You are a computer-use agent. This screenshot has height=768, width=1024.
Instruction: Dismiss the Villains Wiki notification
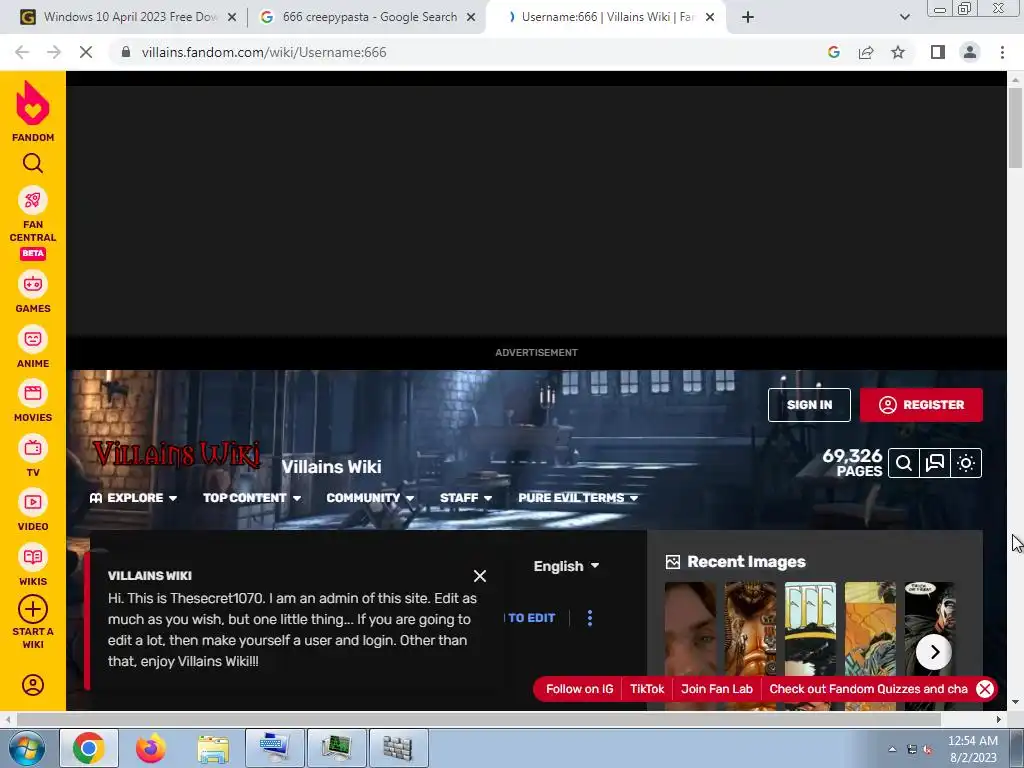480,576
